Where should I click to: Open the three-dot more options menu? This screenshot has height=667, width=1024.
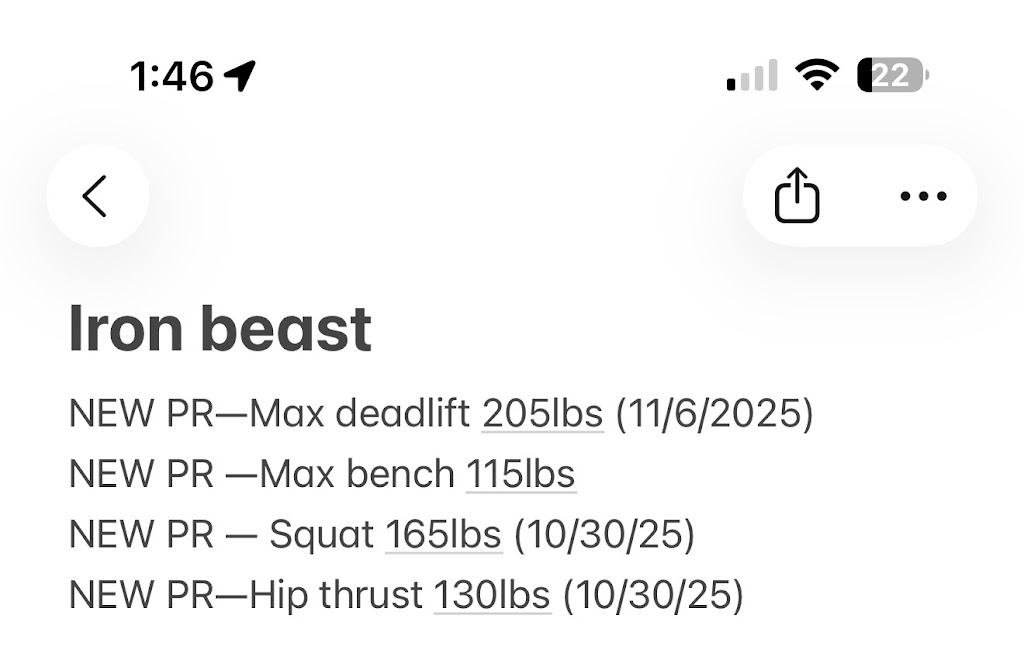(923, 196)
